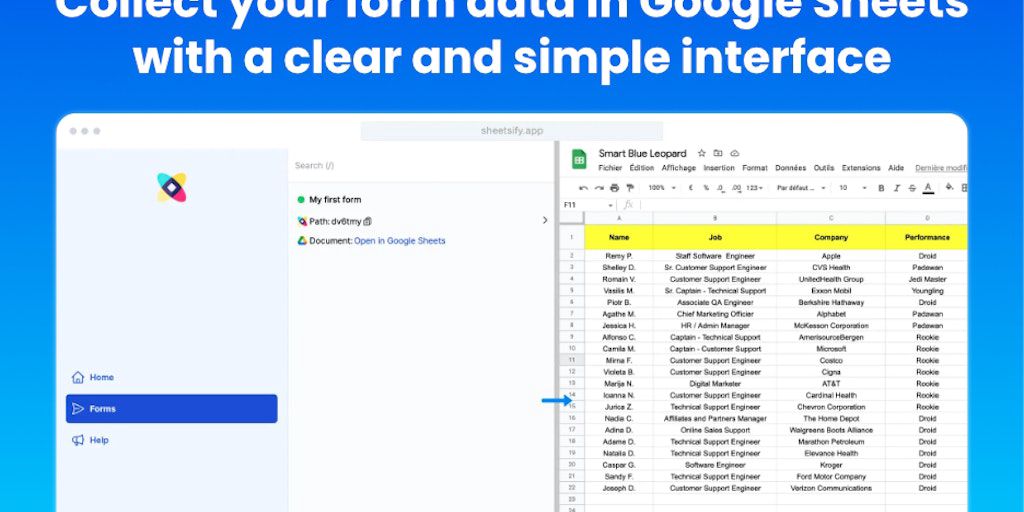Copy the form path dv6tmy
The width and height of the screenshot is (1024, 512).
point(368,221)
